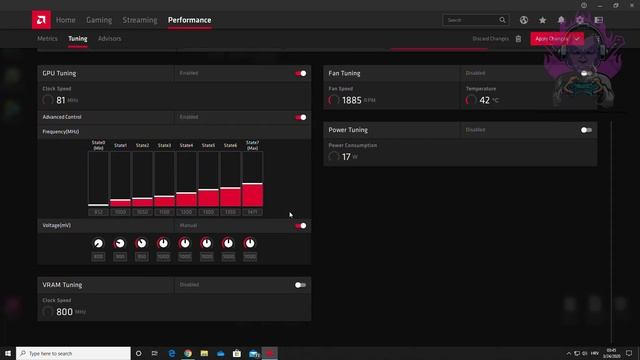Toggle the sidebar panel icon

click(x=599, y=20)
